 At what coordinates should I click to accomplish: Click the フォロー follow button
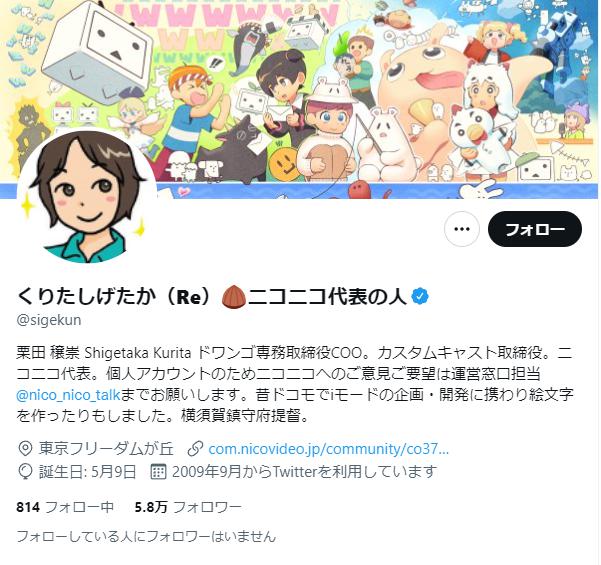point(535,229)
